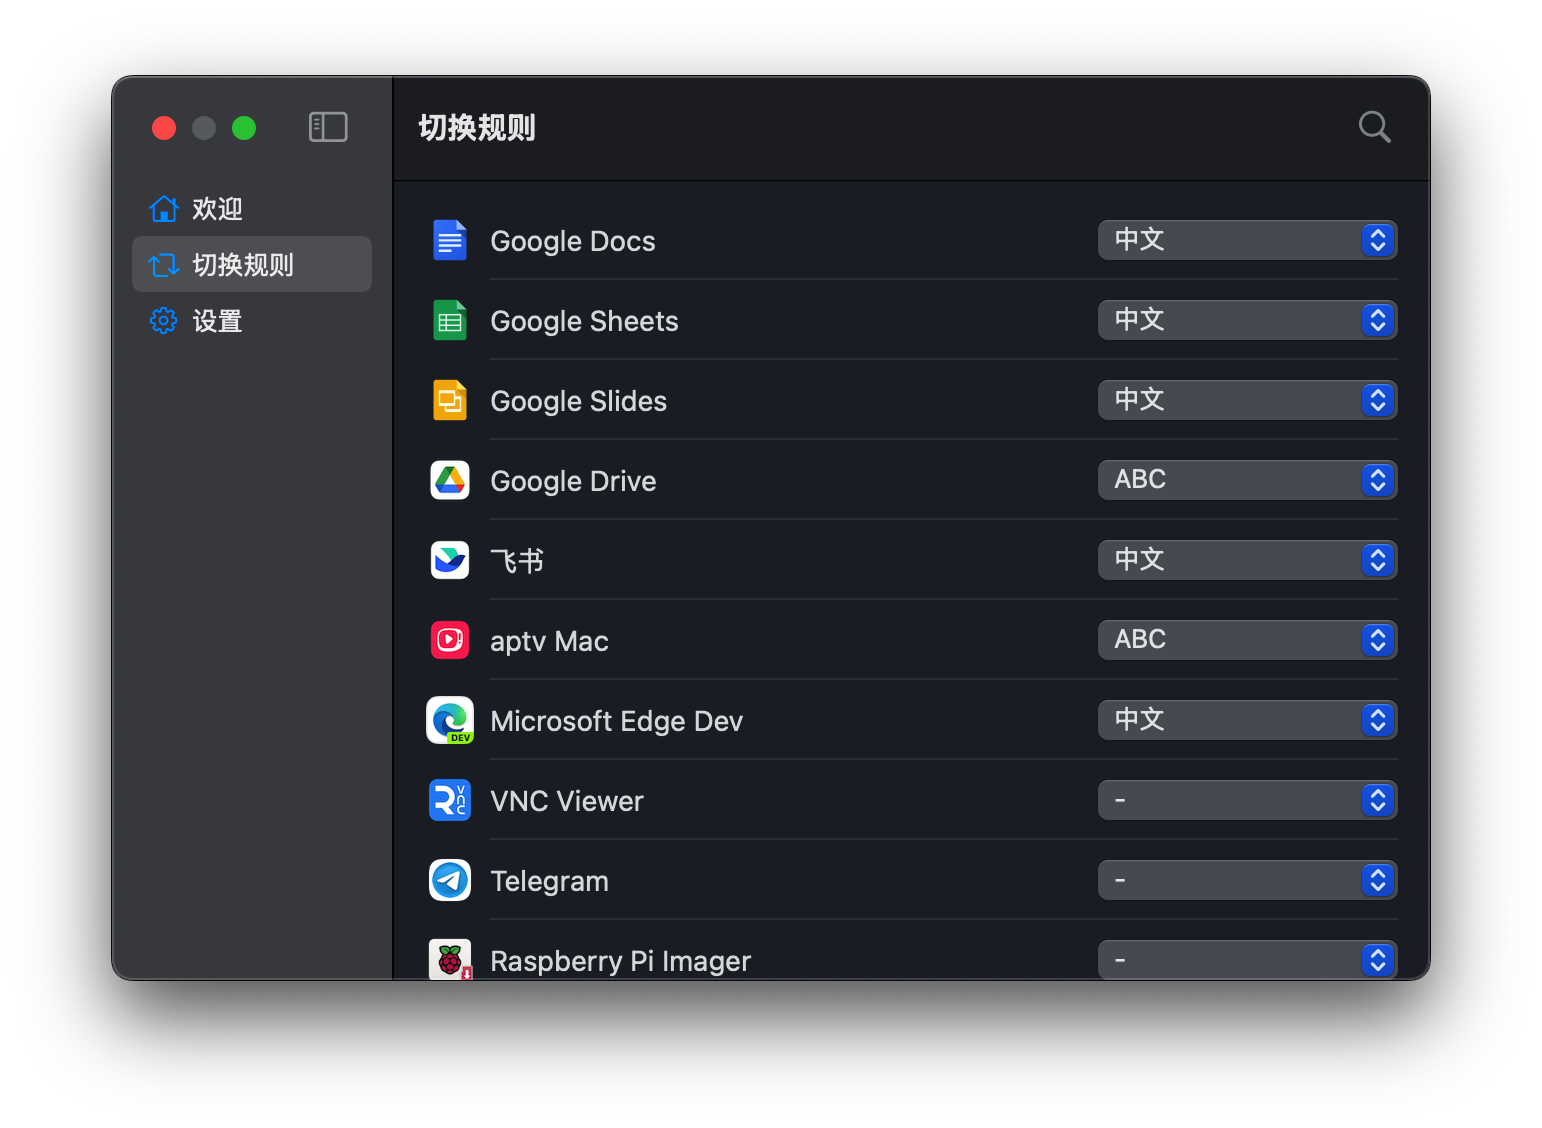Click the home icon beside 欢迎

[x=164, y=208]
